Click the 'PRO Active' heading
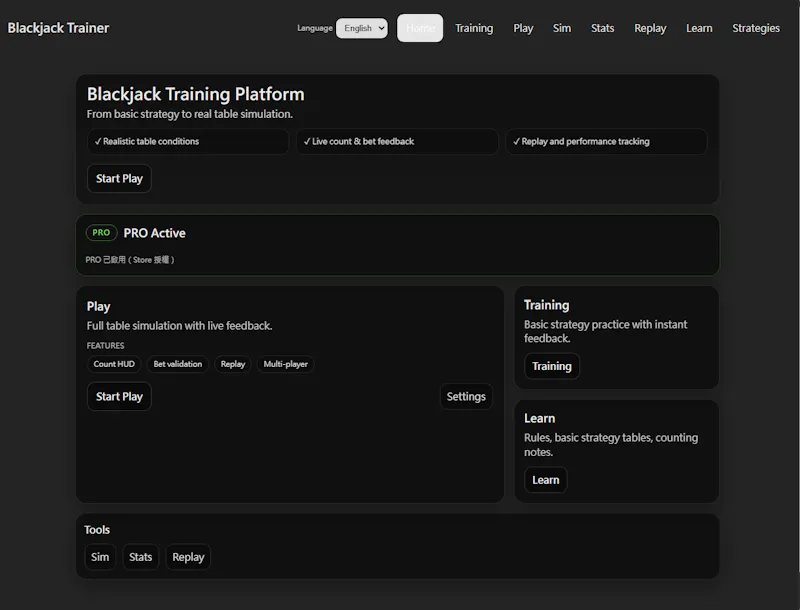Viewport: 800px width, 610px height. [155, 233]
